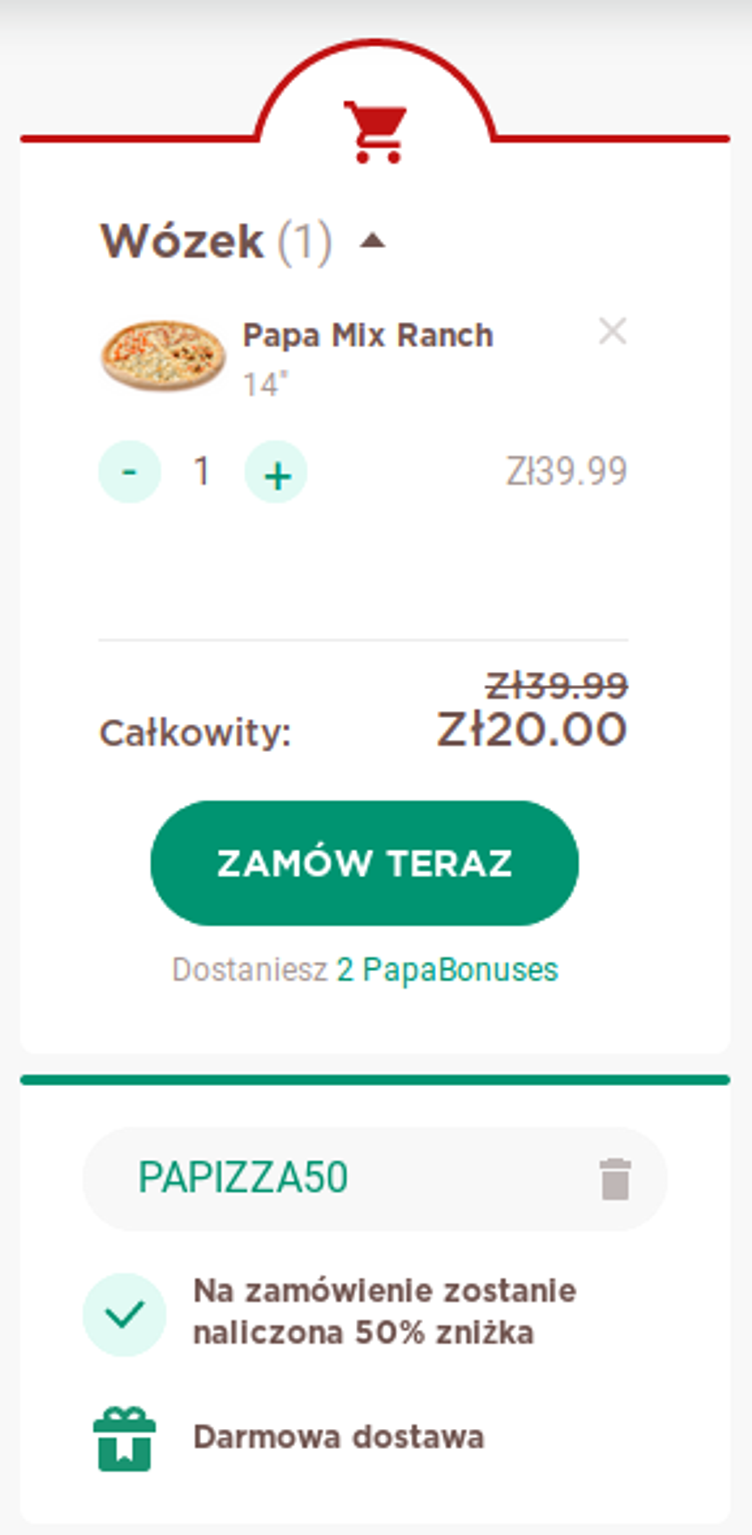Click the green gift box icon

click(124, 1439)
